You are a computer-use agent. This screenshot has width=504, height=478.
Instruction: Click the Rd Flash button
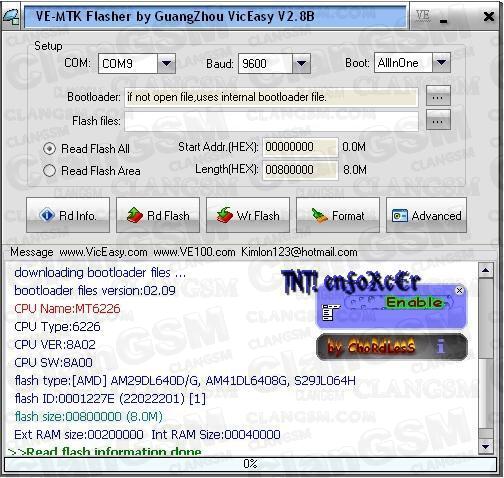click(158, 215)
